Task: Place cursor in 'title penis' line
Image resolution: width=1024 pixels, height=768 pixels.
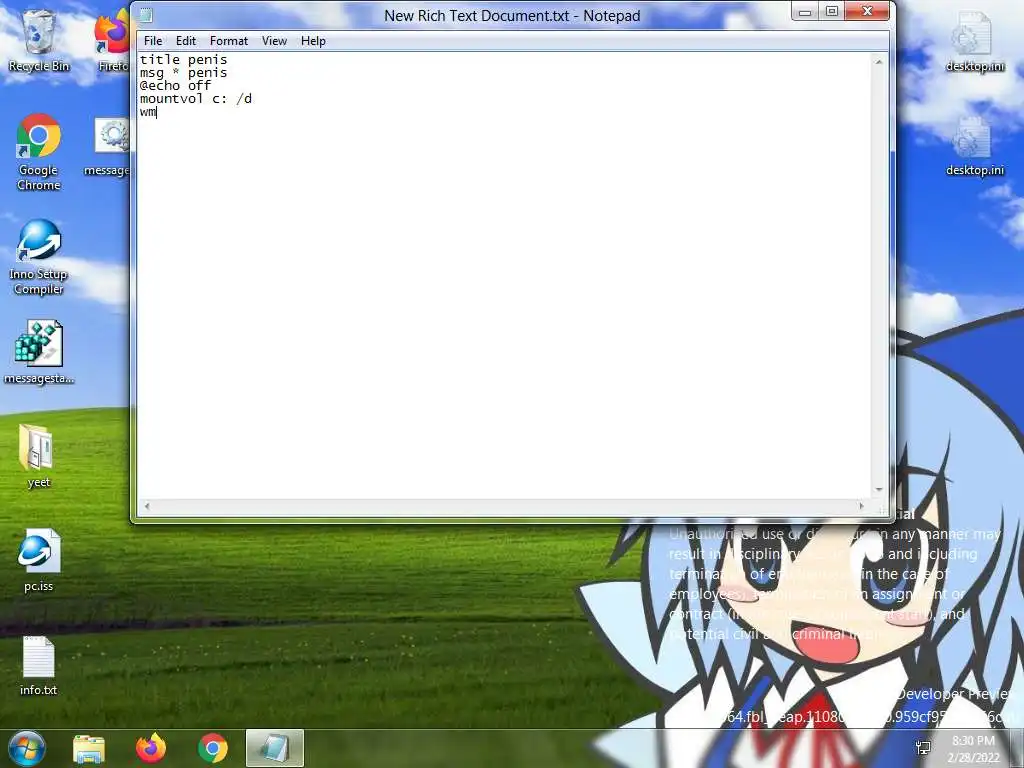Action: coord(184,59)
